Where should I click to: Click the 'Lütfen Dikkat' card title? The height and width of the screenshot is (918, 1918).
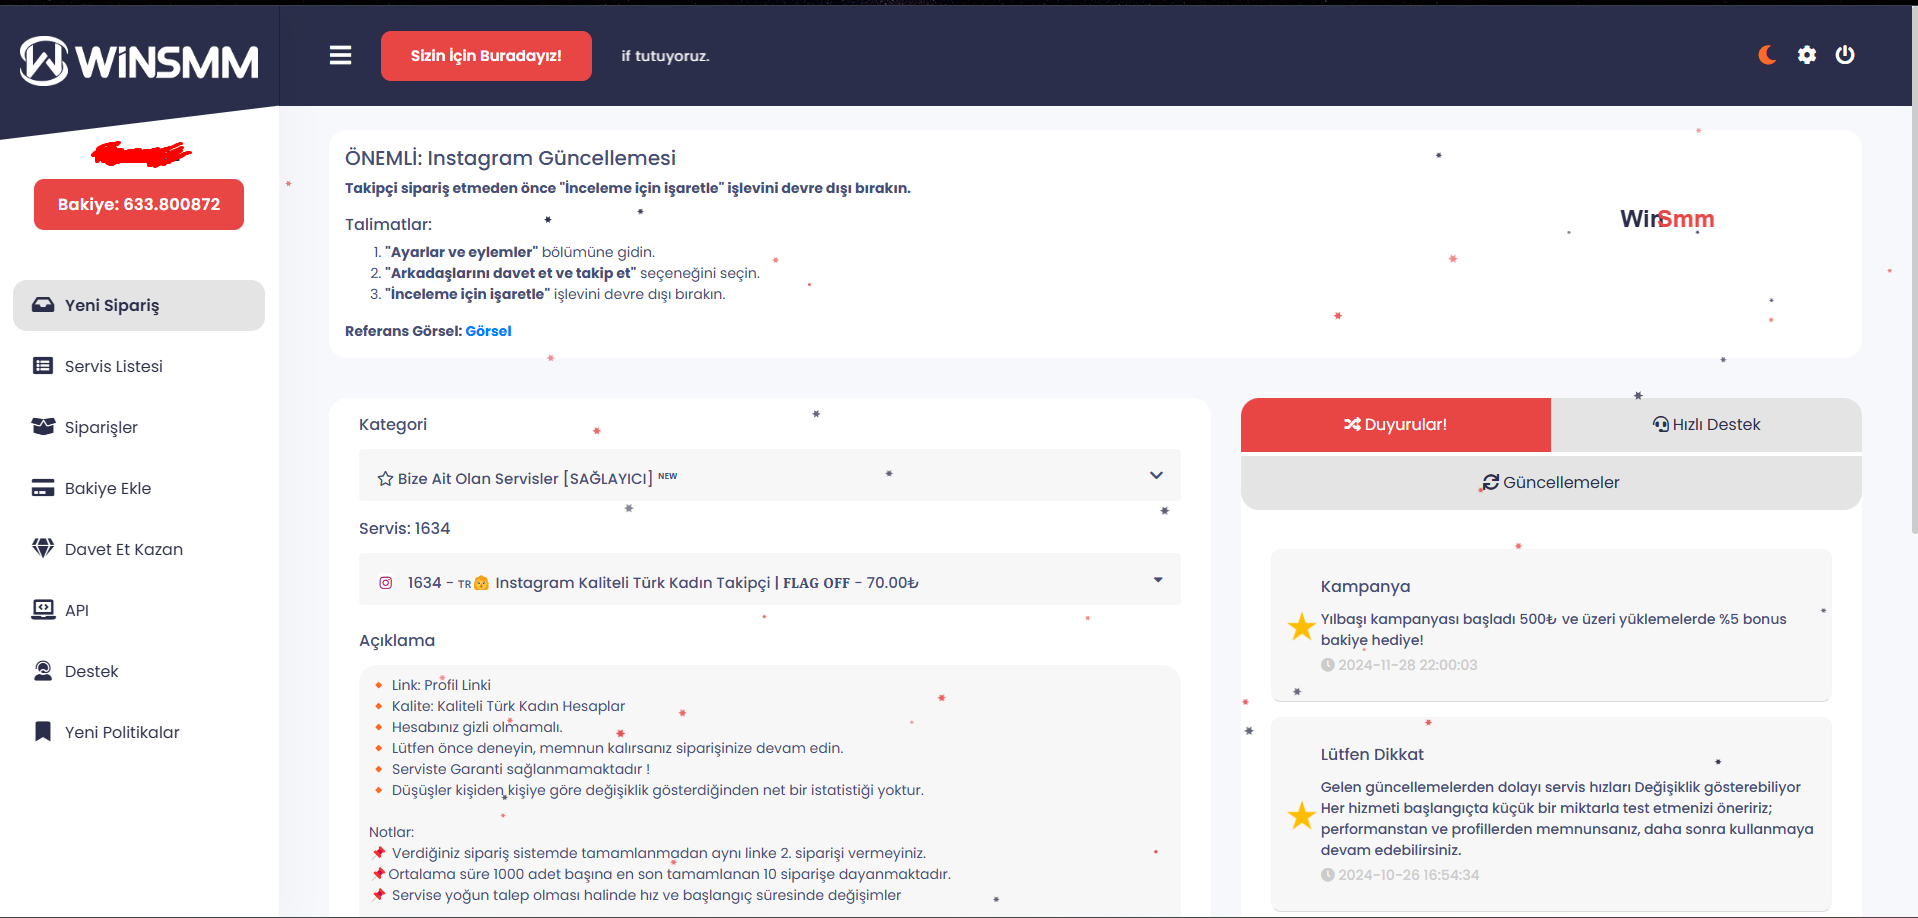(x=1372, y=755)
